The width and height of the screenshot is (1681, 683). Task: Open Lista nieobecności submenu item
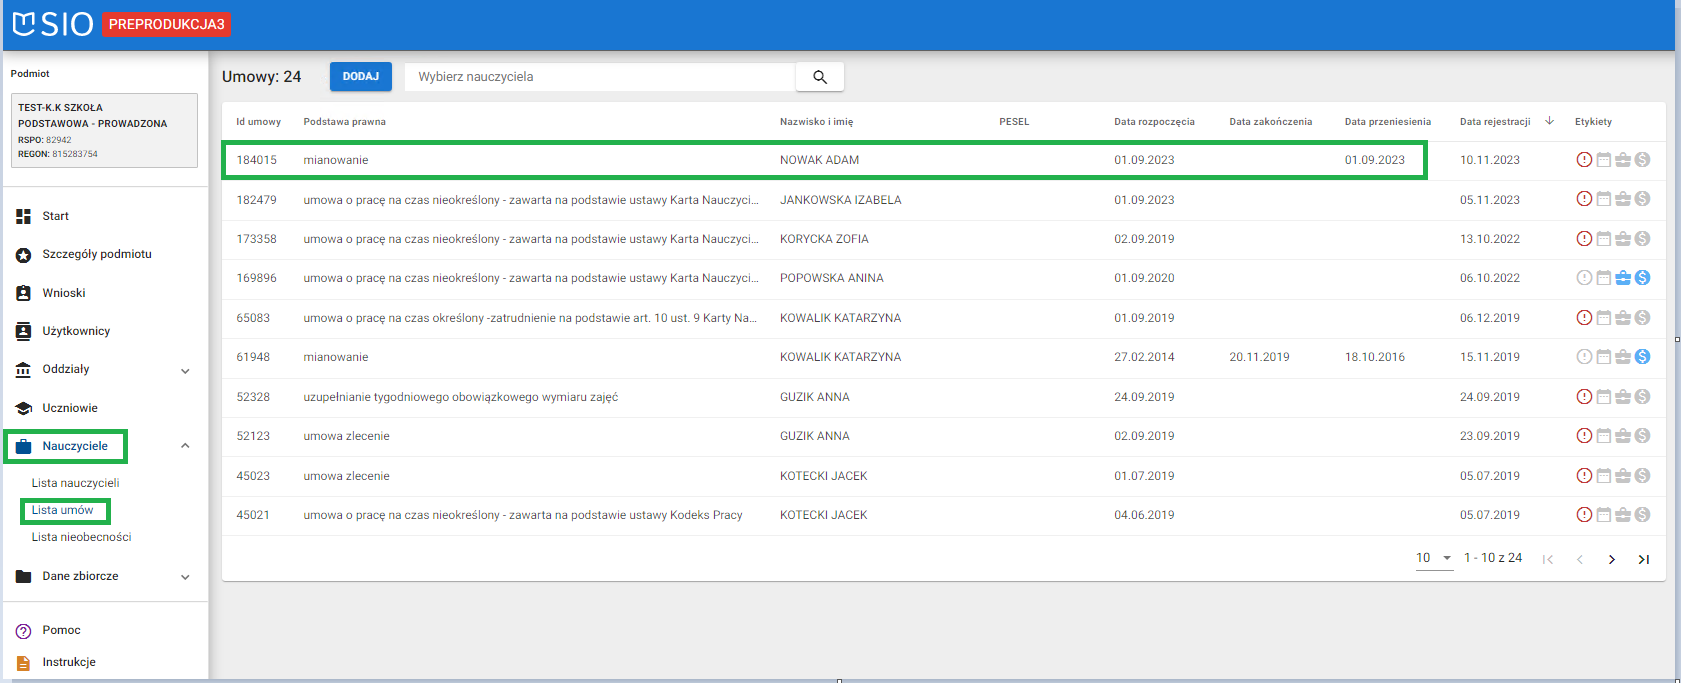pos(81,537)
